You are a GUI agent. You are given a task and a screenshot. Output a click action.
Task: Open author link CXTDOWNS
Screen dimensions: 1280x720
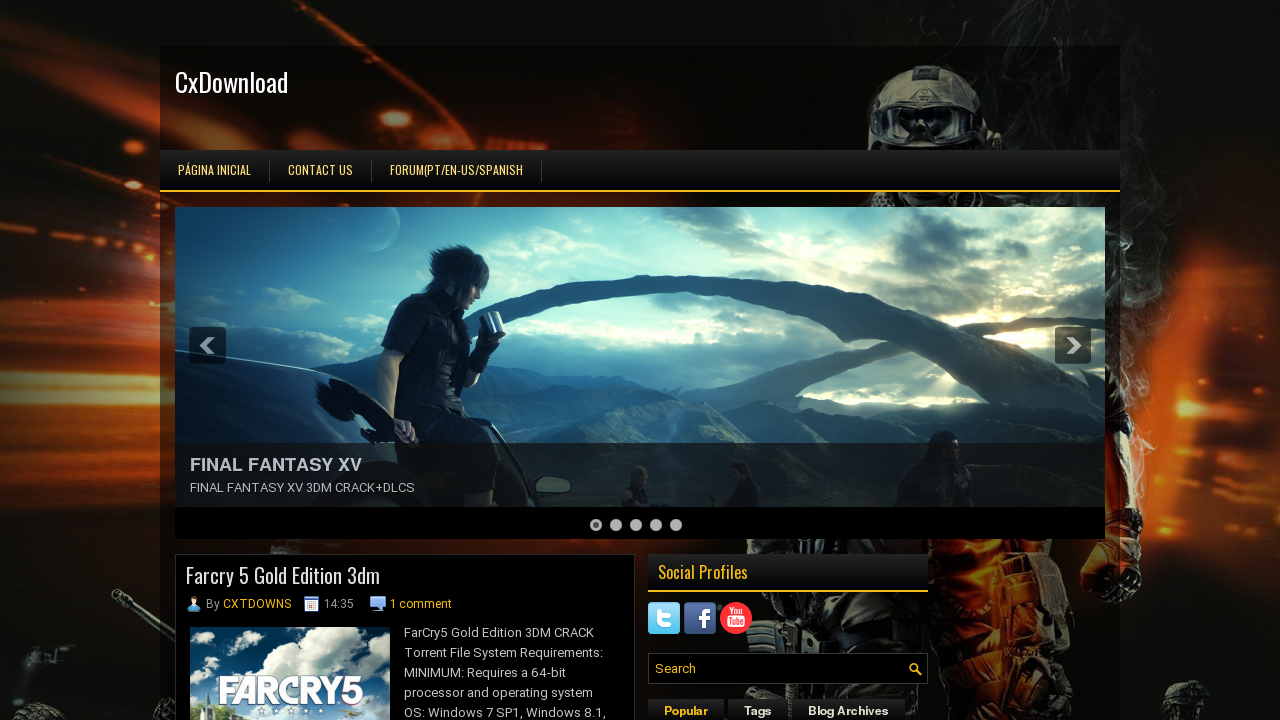(x=257, y=604)
